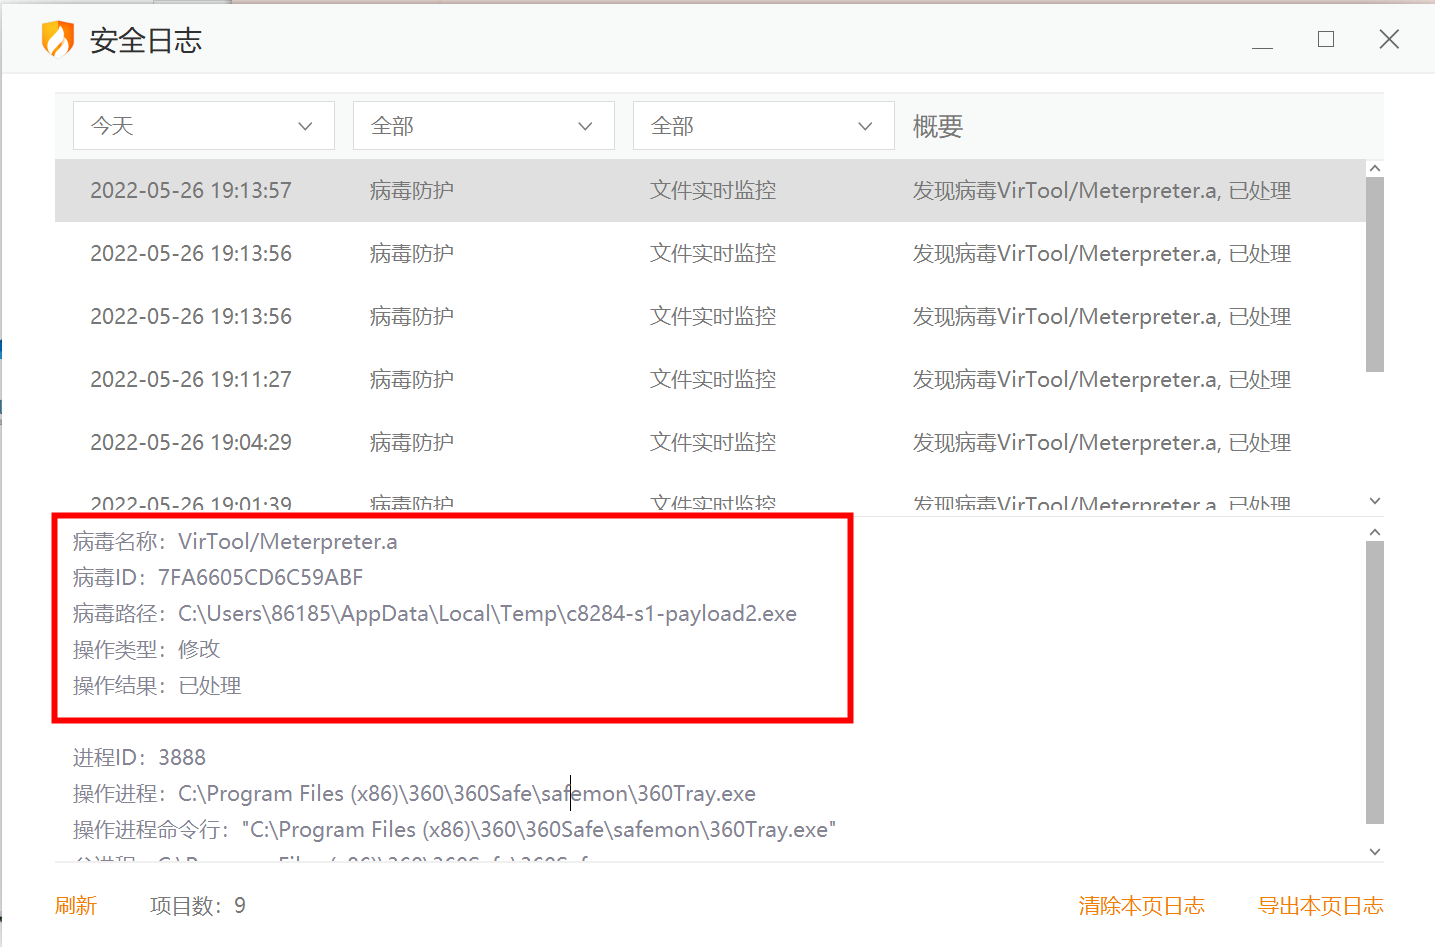Click the 360 shield logo icon
Screen dimensions: 1435x947
point(58,40)
